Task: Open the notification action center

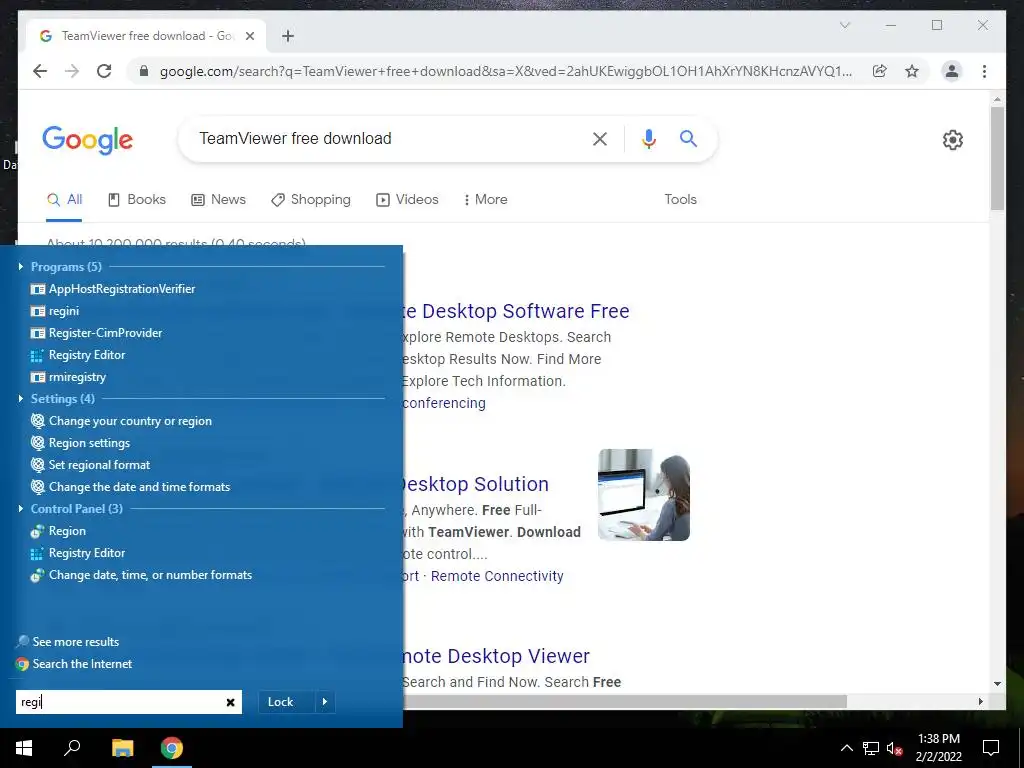Action: pos(991,748)
